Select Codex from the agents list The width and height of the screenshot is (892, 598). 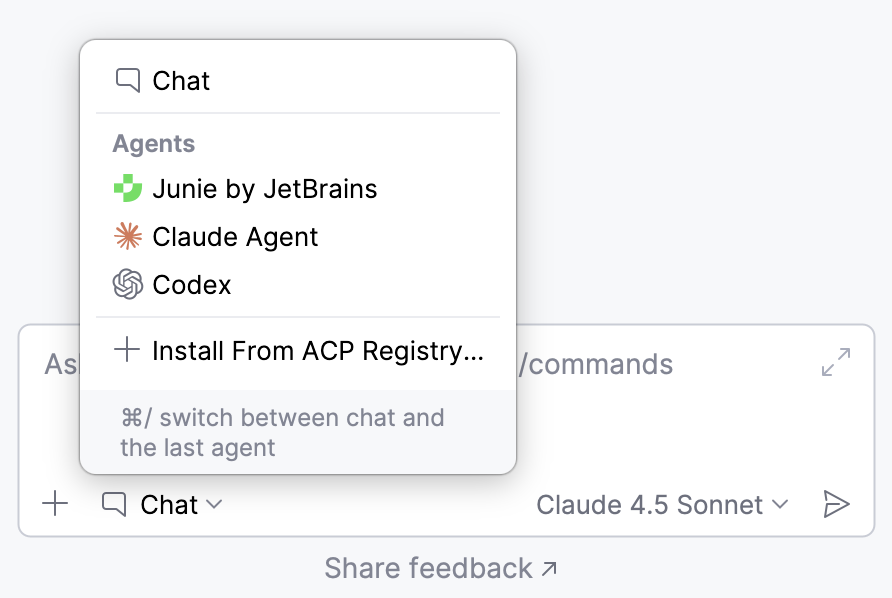point(190,285)
